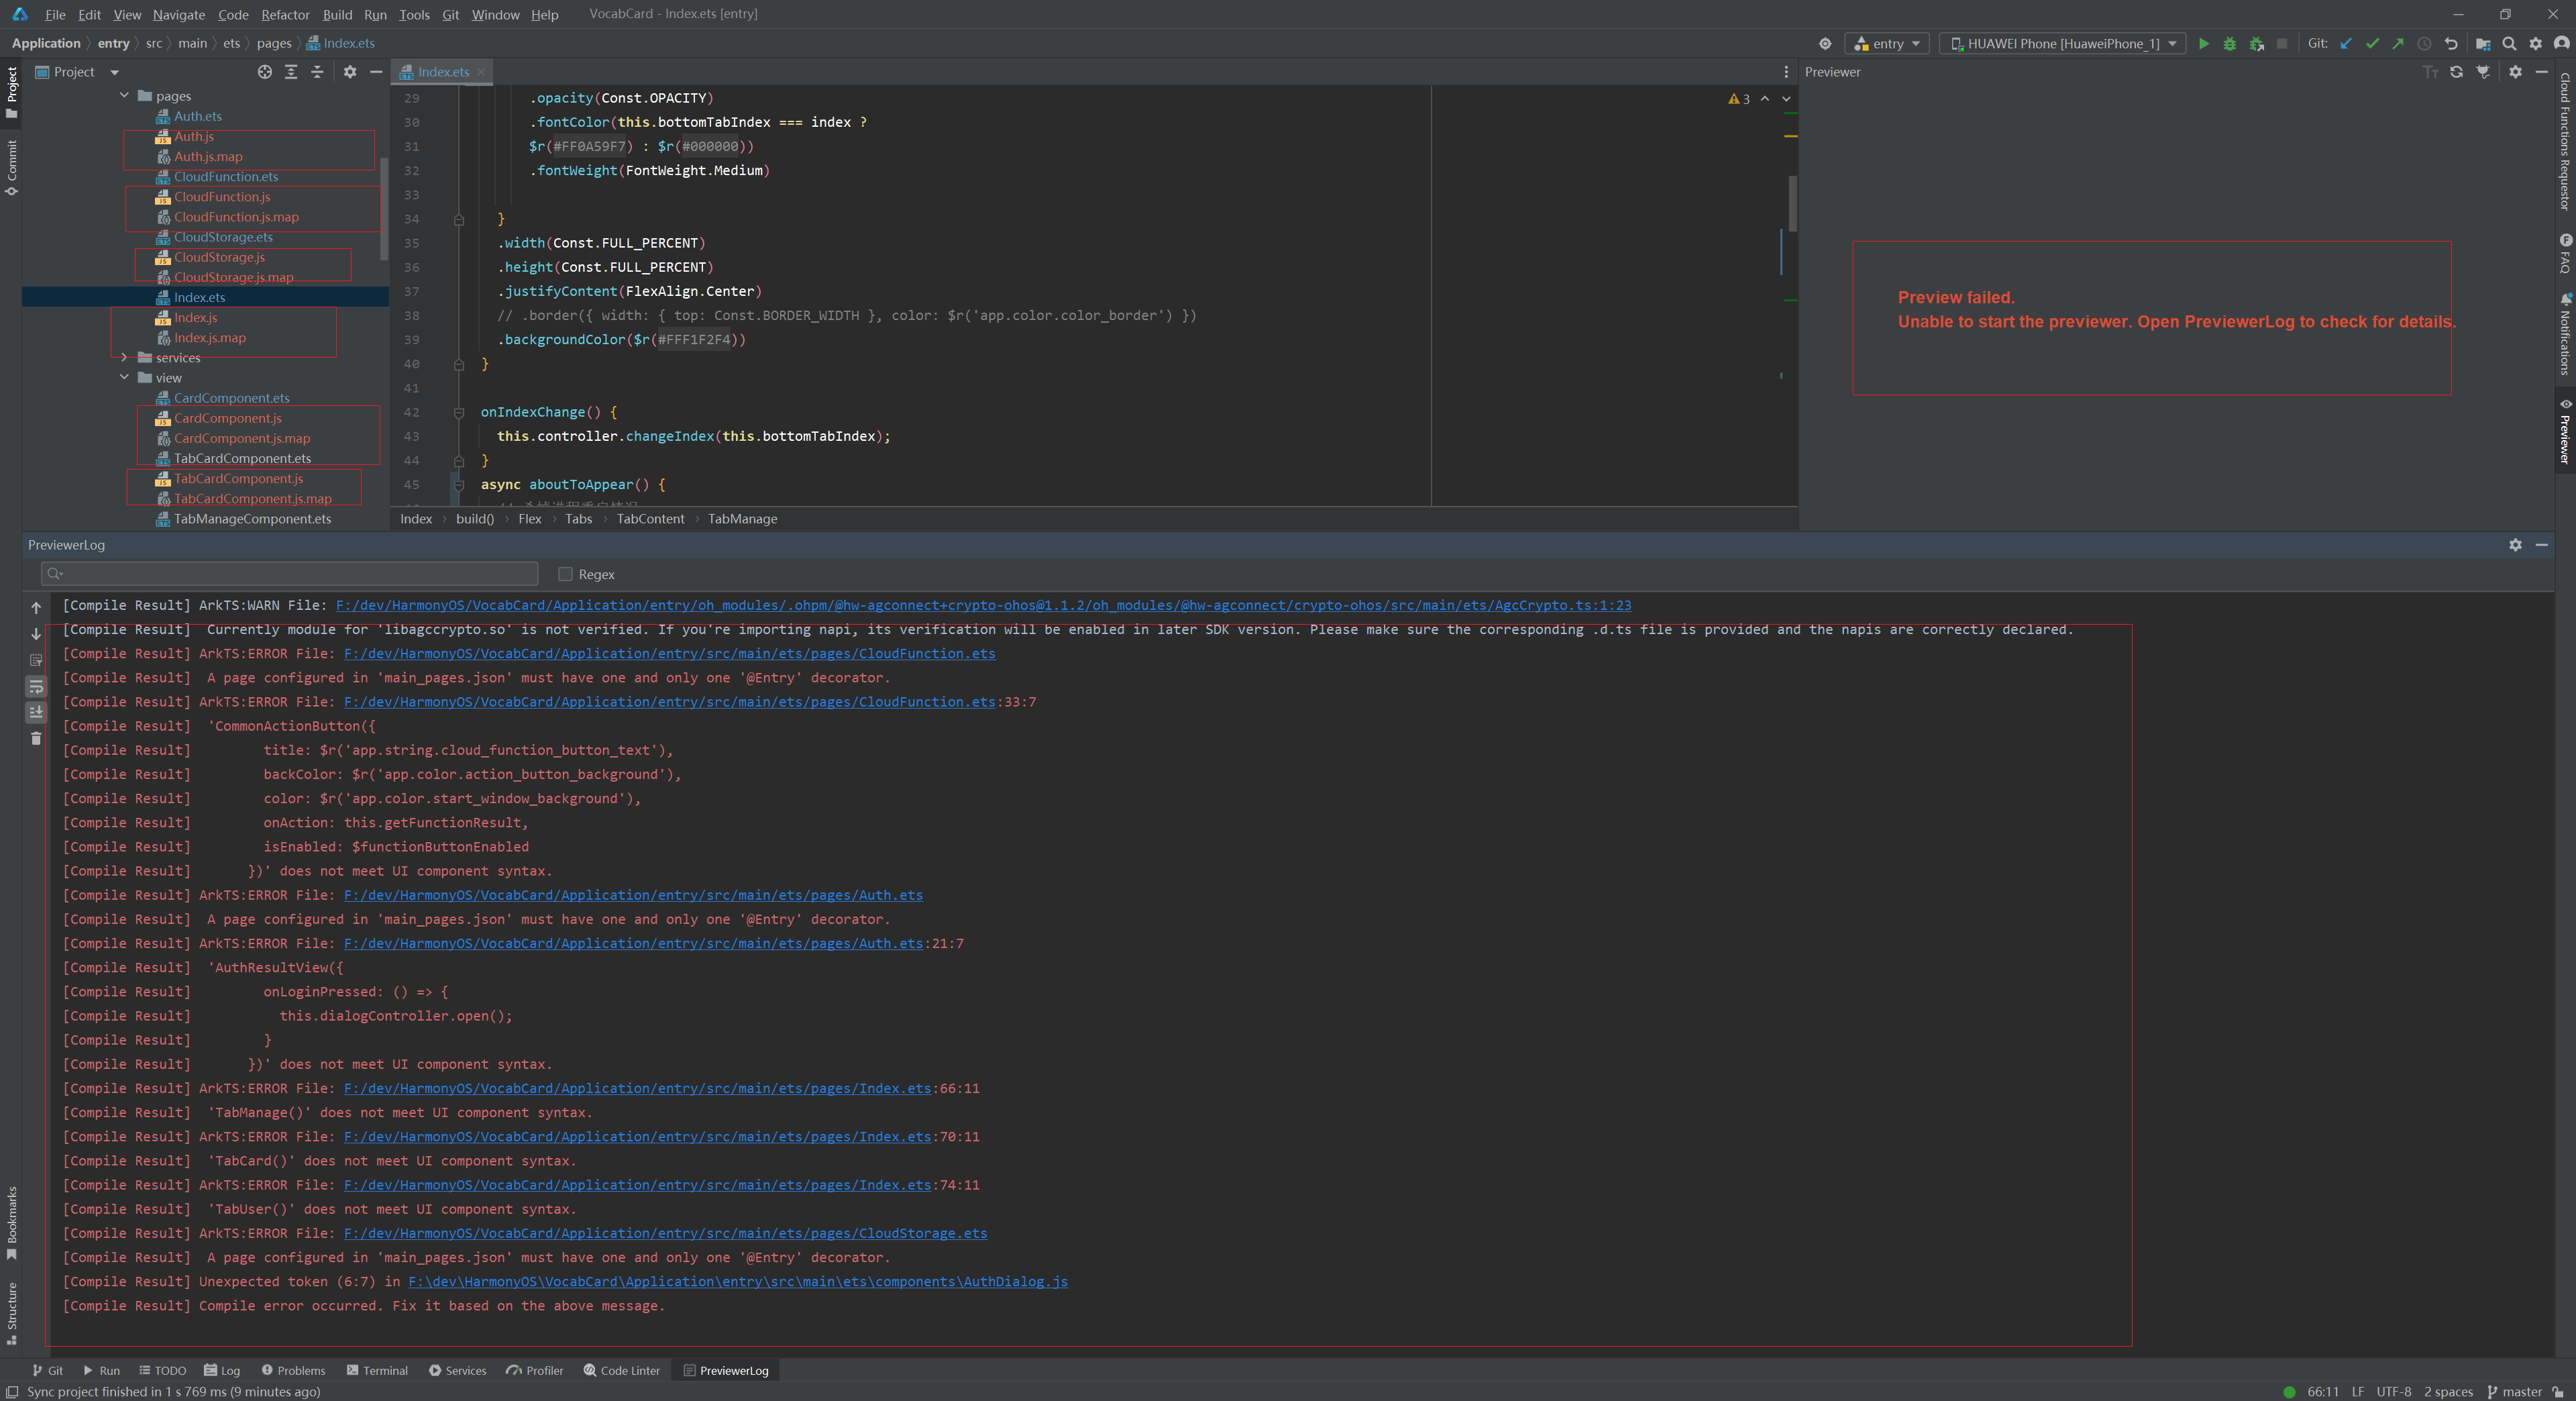Image resolution: width=2576 pixels, height=1401 pixels.
Task: Collapse all nodes in Project panel
Action: click(x=317, y=72)
